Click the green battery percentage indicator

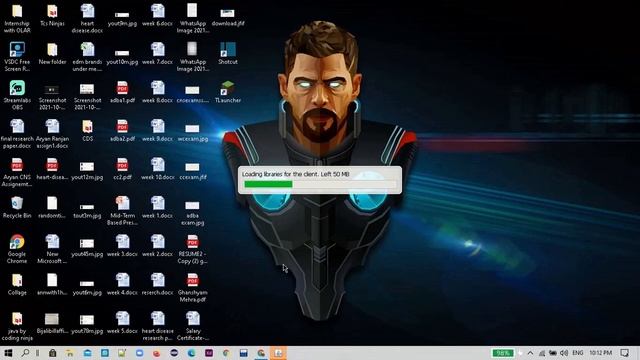coord(503,353)
